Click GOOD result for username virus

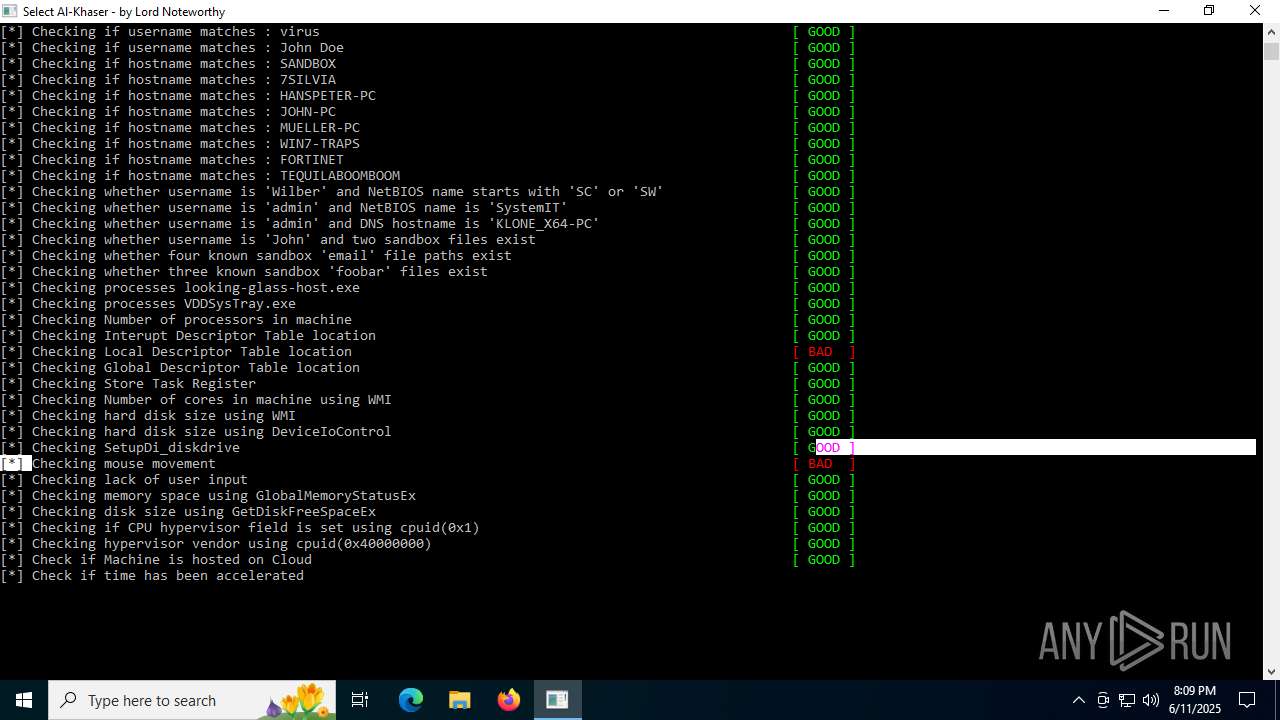click(x=824, y=31)
